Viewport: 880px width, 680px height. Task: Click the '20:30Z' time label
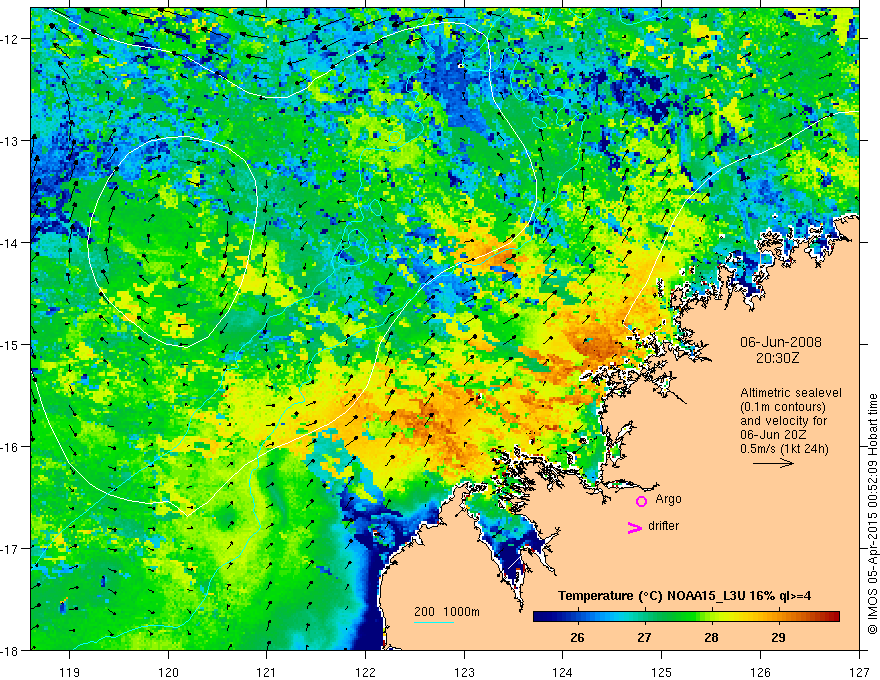[x=777, y=358]
